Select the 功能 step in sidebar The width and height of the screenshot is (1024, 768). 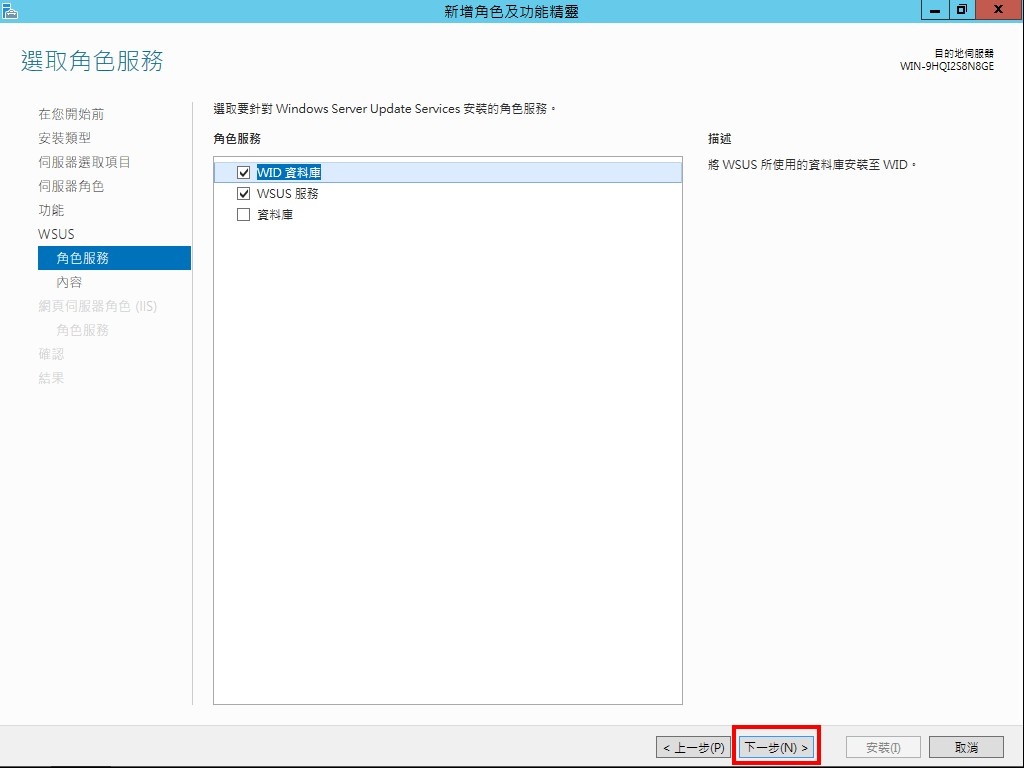[51, 210]
